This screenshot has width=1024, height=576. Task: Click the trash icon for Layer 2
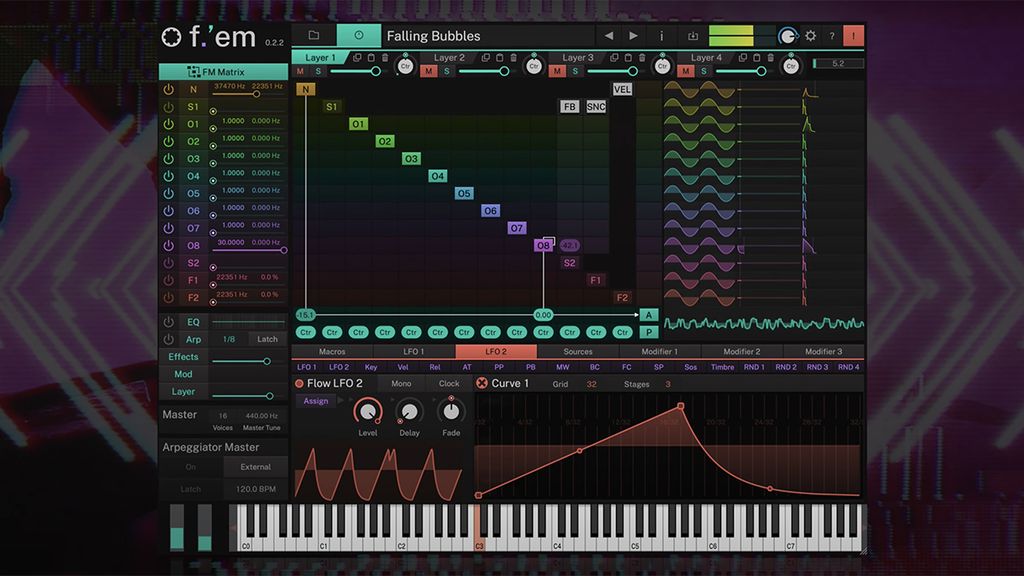click(513, 57)
